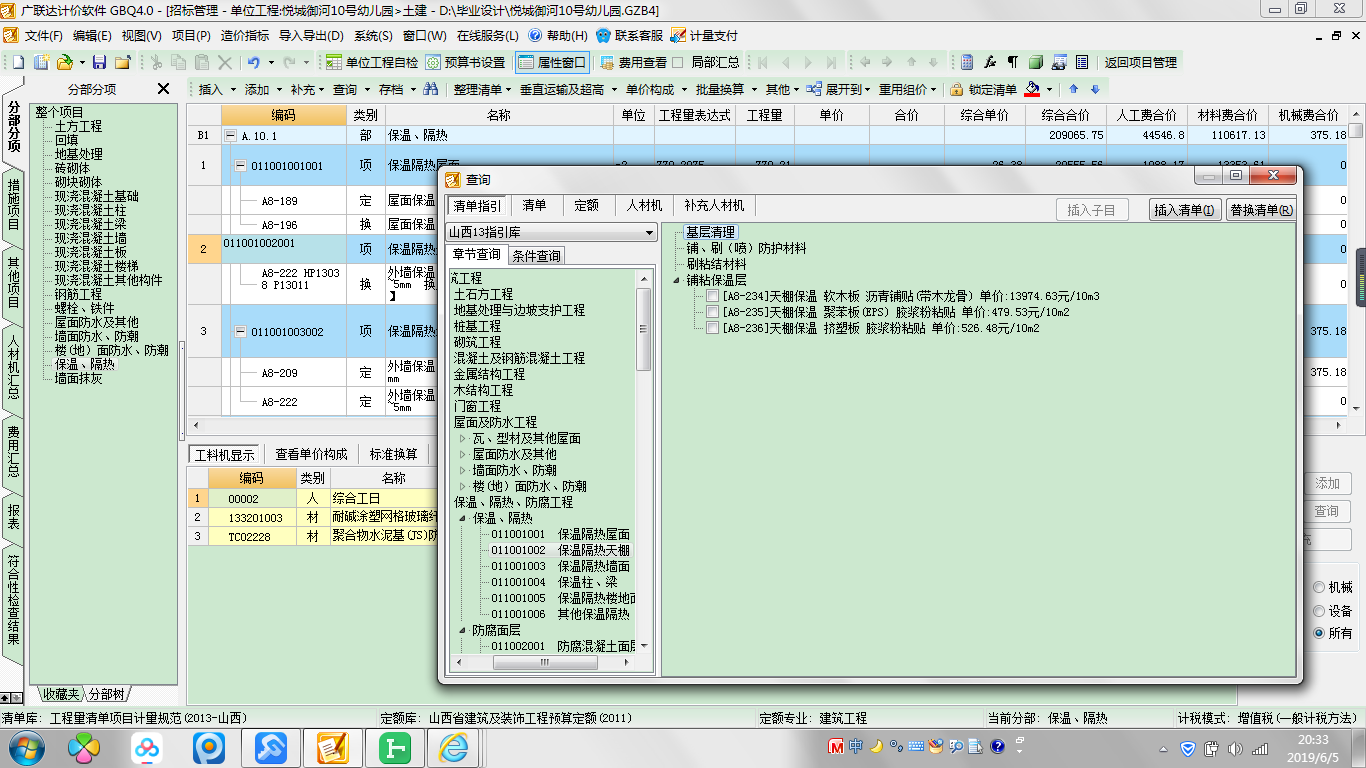
Task: Check A8-235 聚苯板(EPS) checkbox
Action: tap(711, 312)
